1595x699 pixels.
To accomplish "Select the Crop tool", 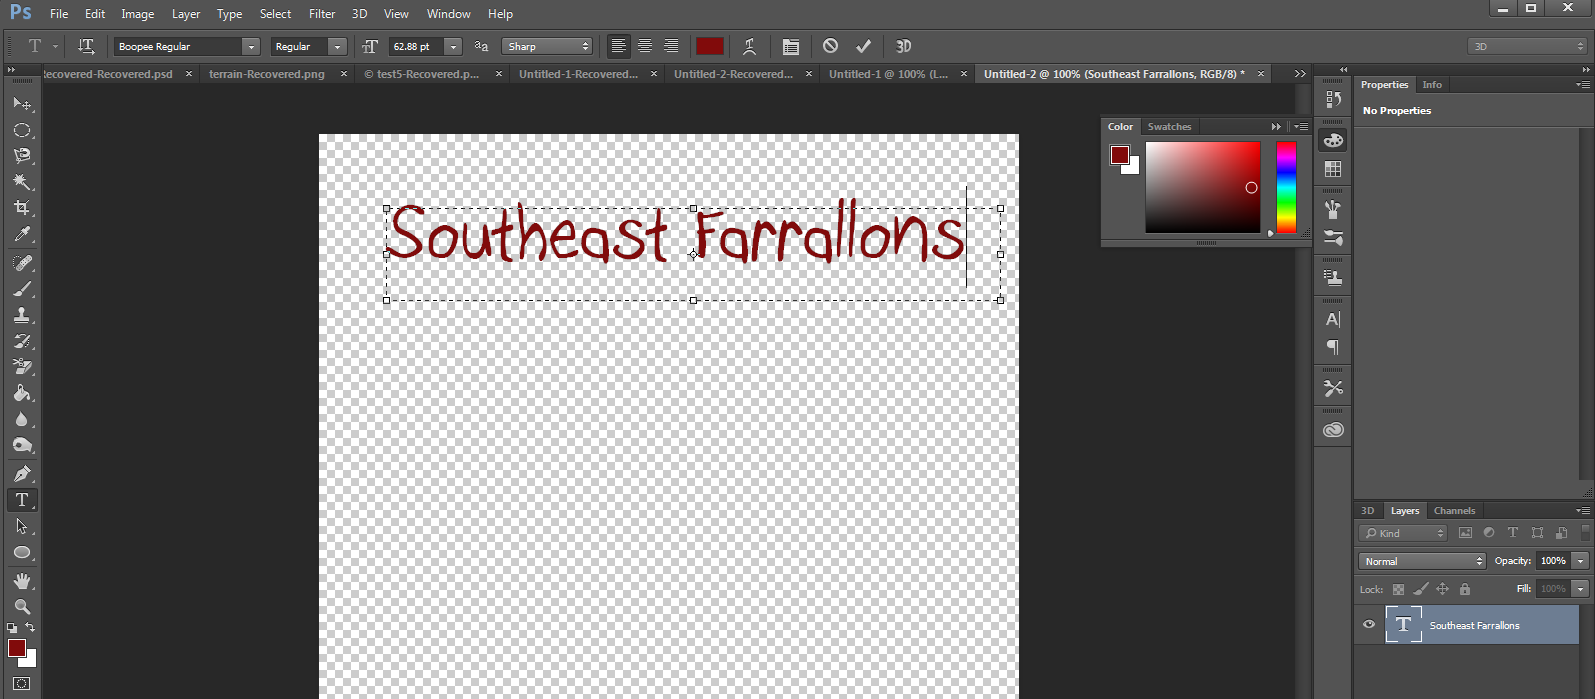I will pyautogui.click(x=22, y=208).
